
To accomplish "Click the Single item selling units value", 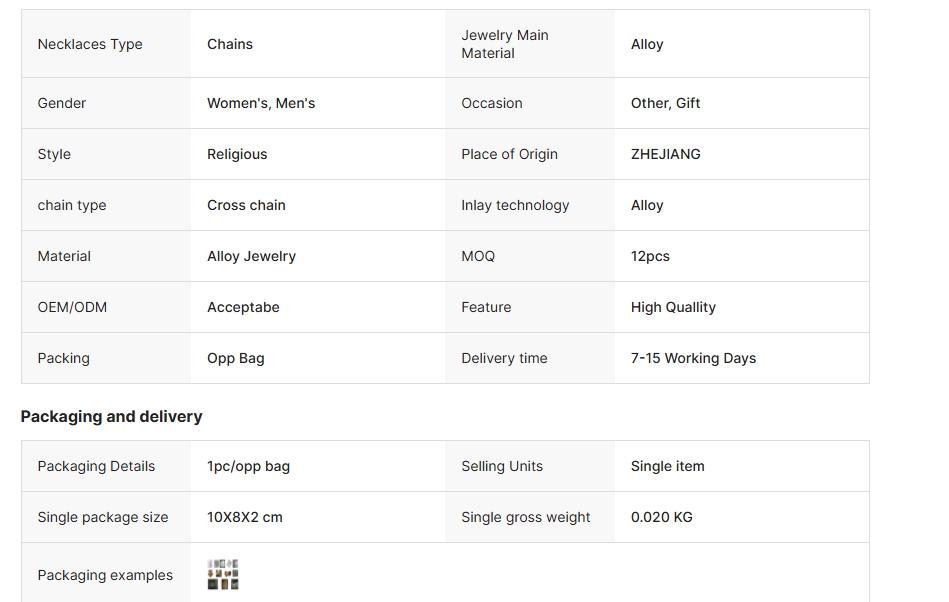I will [668, 466].
